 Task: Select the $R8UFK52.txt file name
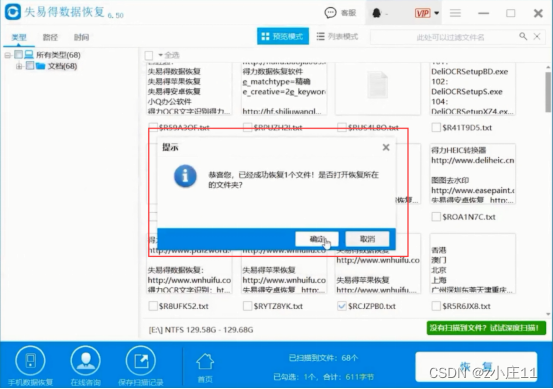(183, 306)
